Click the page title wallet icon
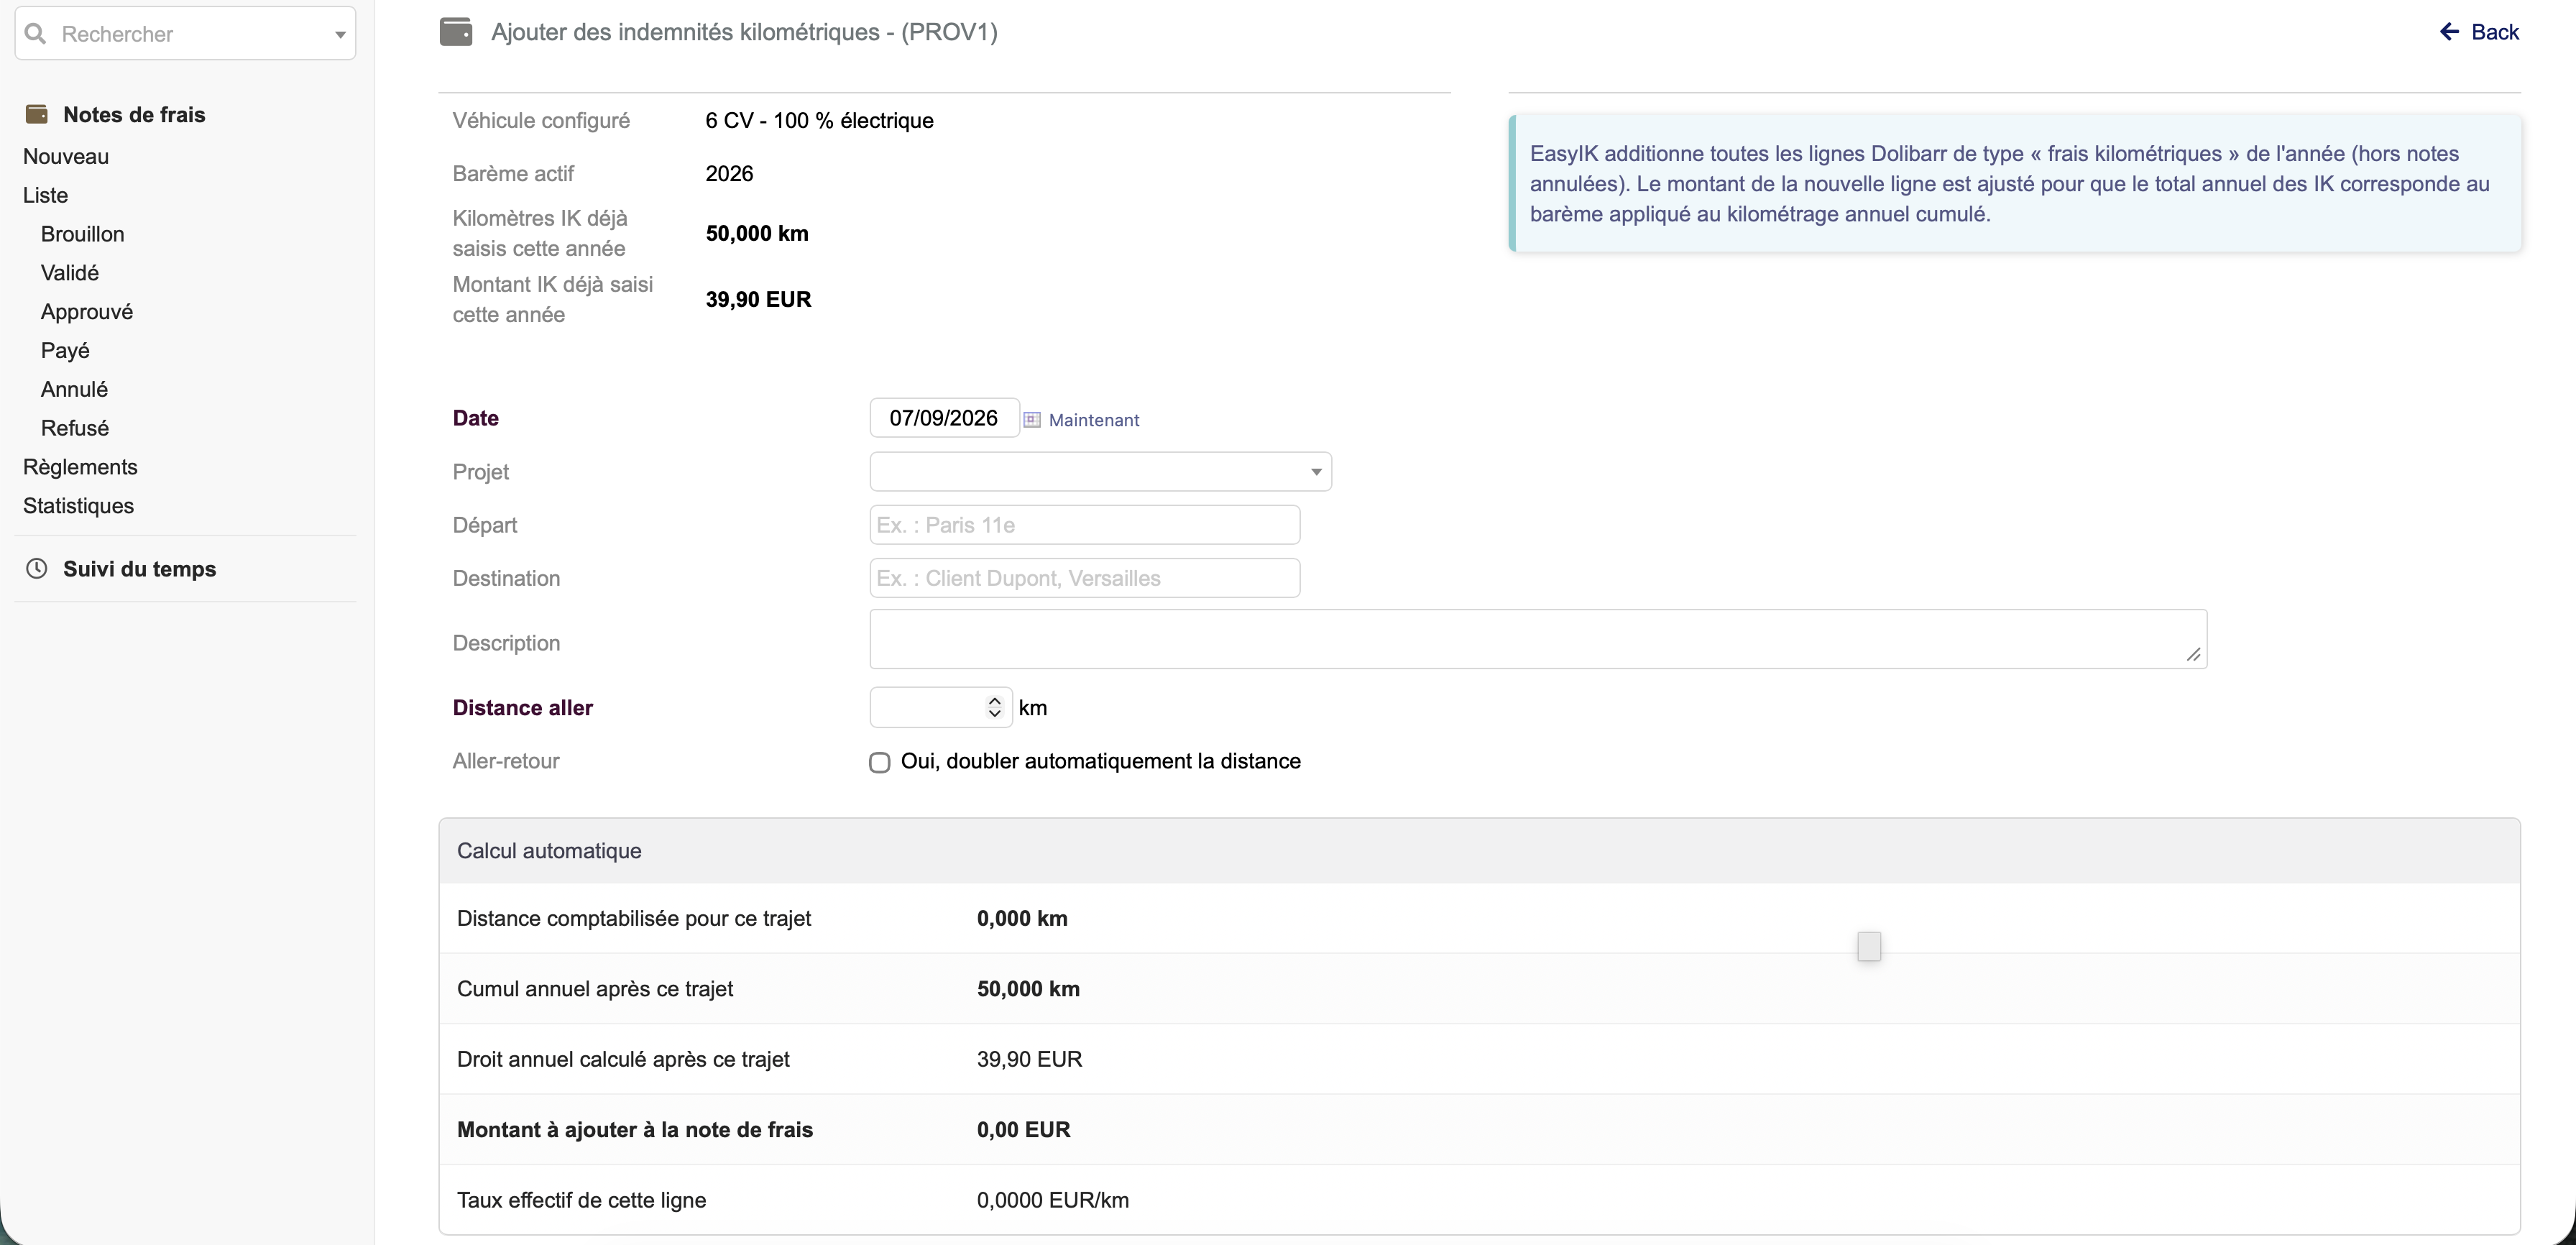 (456, 32)
